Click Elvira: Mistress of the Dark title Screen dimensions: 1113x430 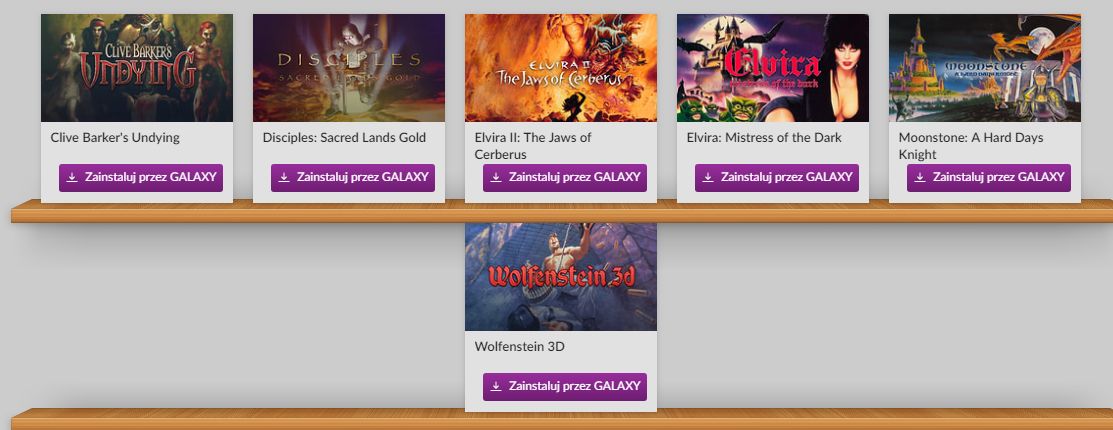764,138
